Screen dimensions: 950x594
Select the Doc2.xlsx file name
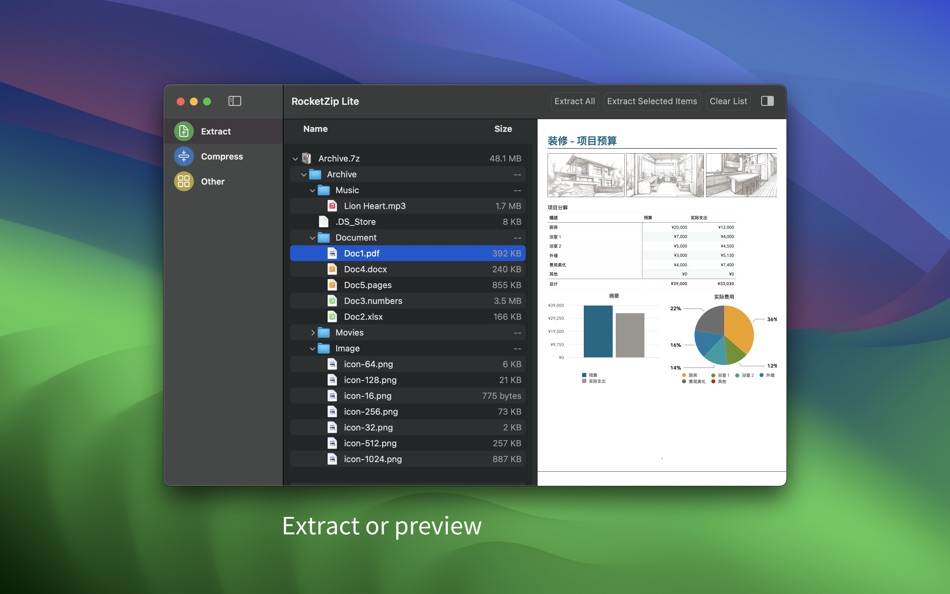point(364,316)
